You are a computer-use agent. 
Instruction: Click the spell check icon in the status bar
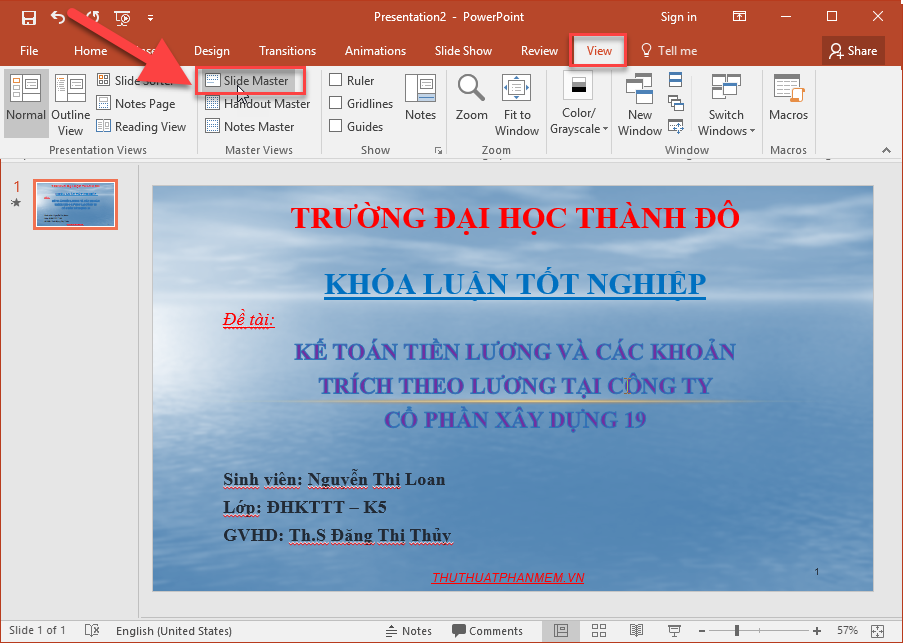92,630
